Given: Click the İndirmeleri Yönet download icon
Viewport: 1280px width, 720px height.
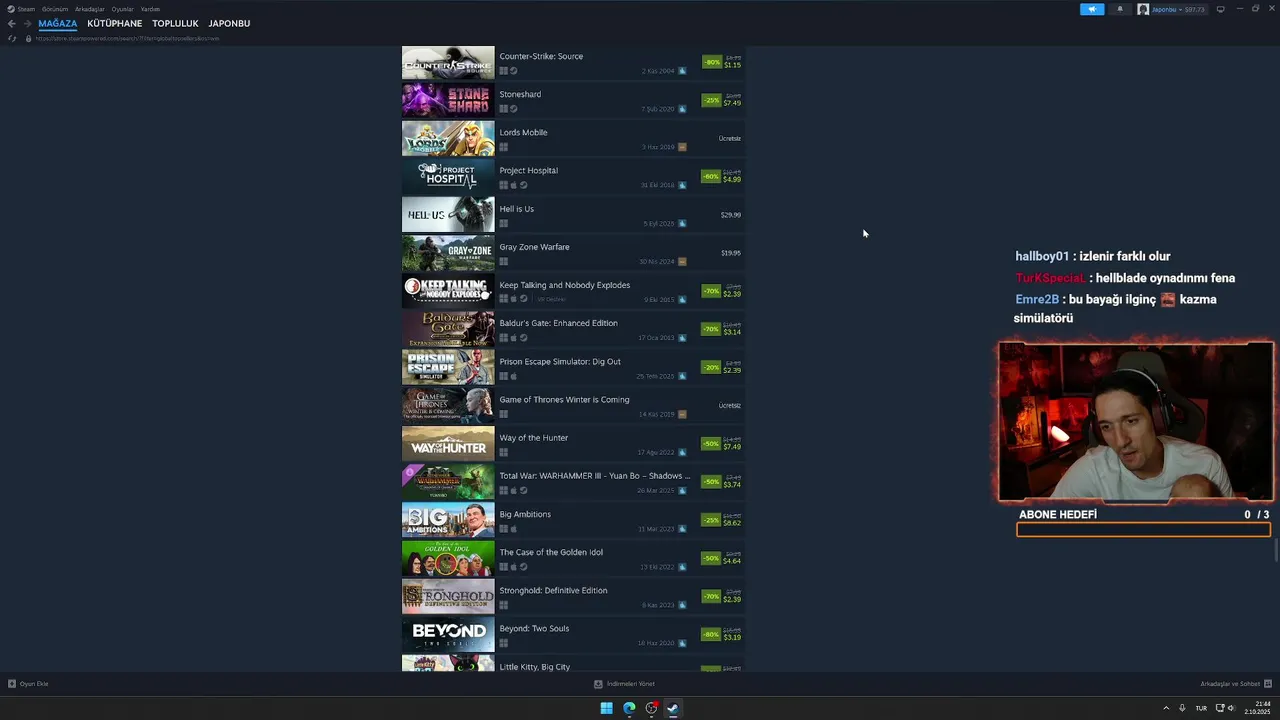Looking at the screenshot, I should click(x=598, y=684).
